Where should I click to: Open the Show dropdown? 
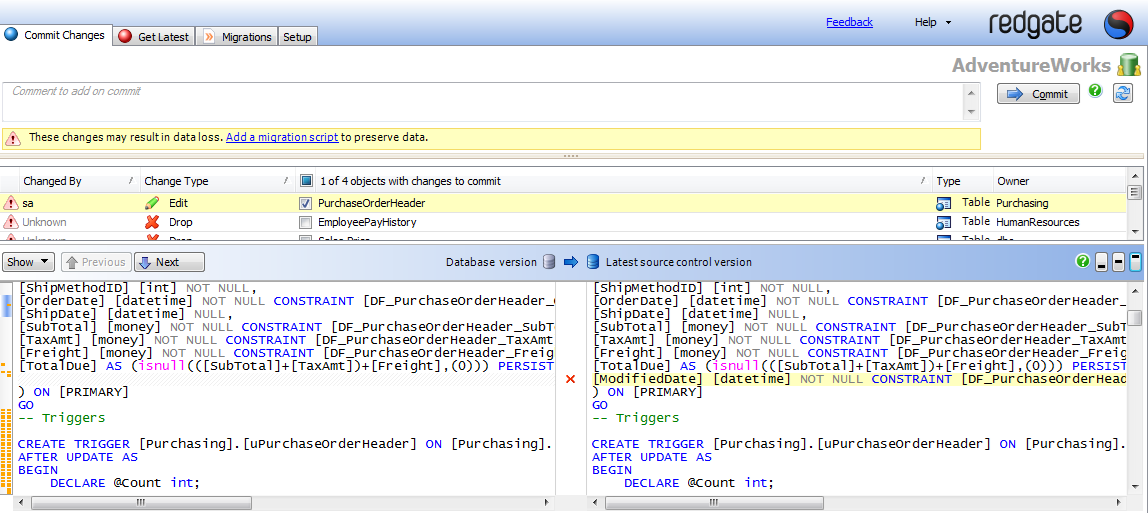pyautogui.click(x=29, y=262)
